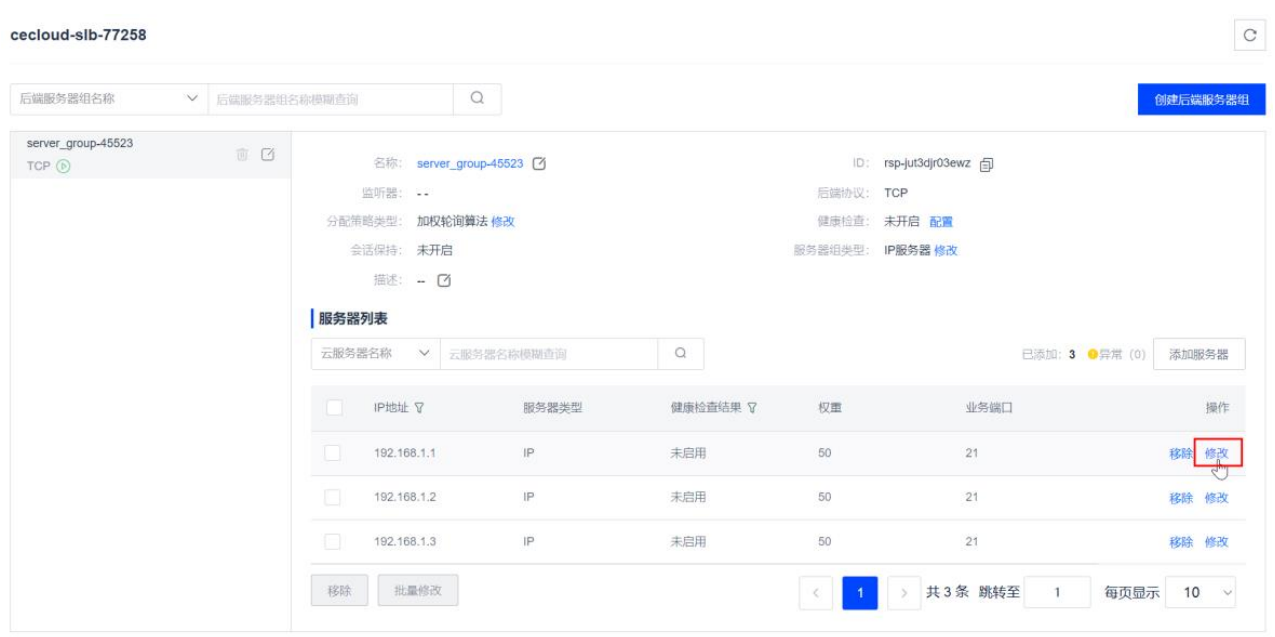Click the 跳转至 page number field
This screenshot has height=637, width=1275.
(1058, 592)
